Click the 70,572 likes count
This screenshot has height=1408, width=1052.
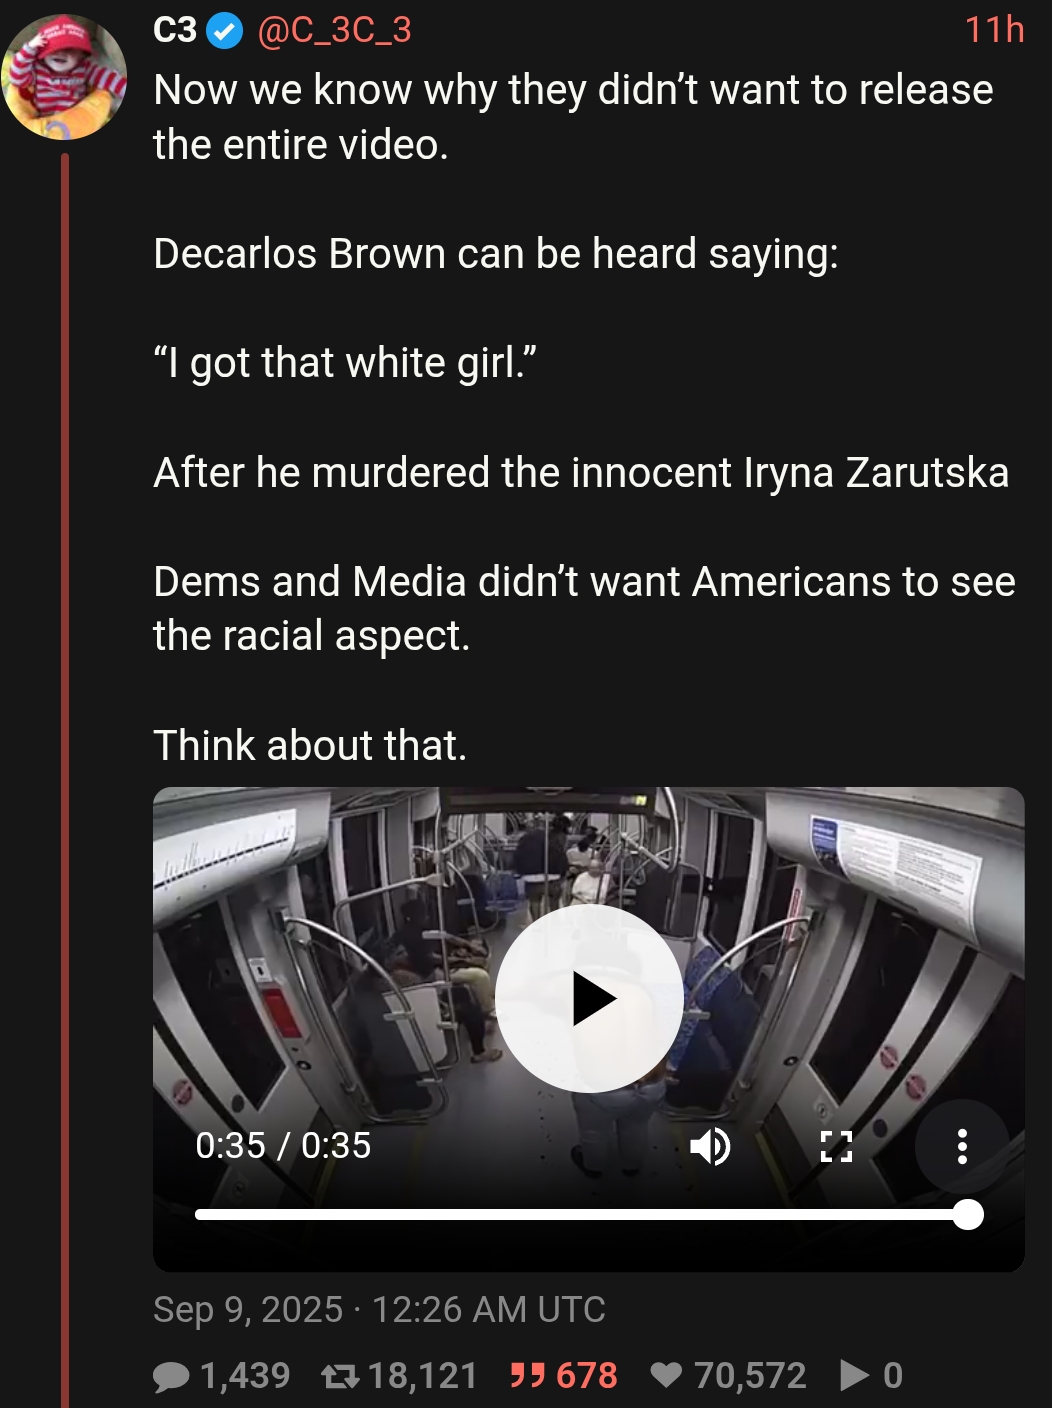(x=750, y=1376)
